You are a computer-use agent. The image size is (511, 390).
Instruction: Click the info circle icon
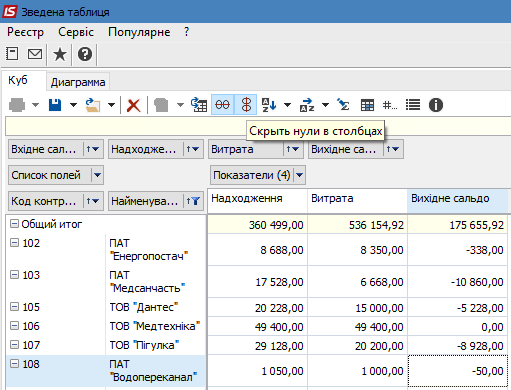click(x=435, y=105)
